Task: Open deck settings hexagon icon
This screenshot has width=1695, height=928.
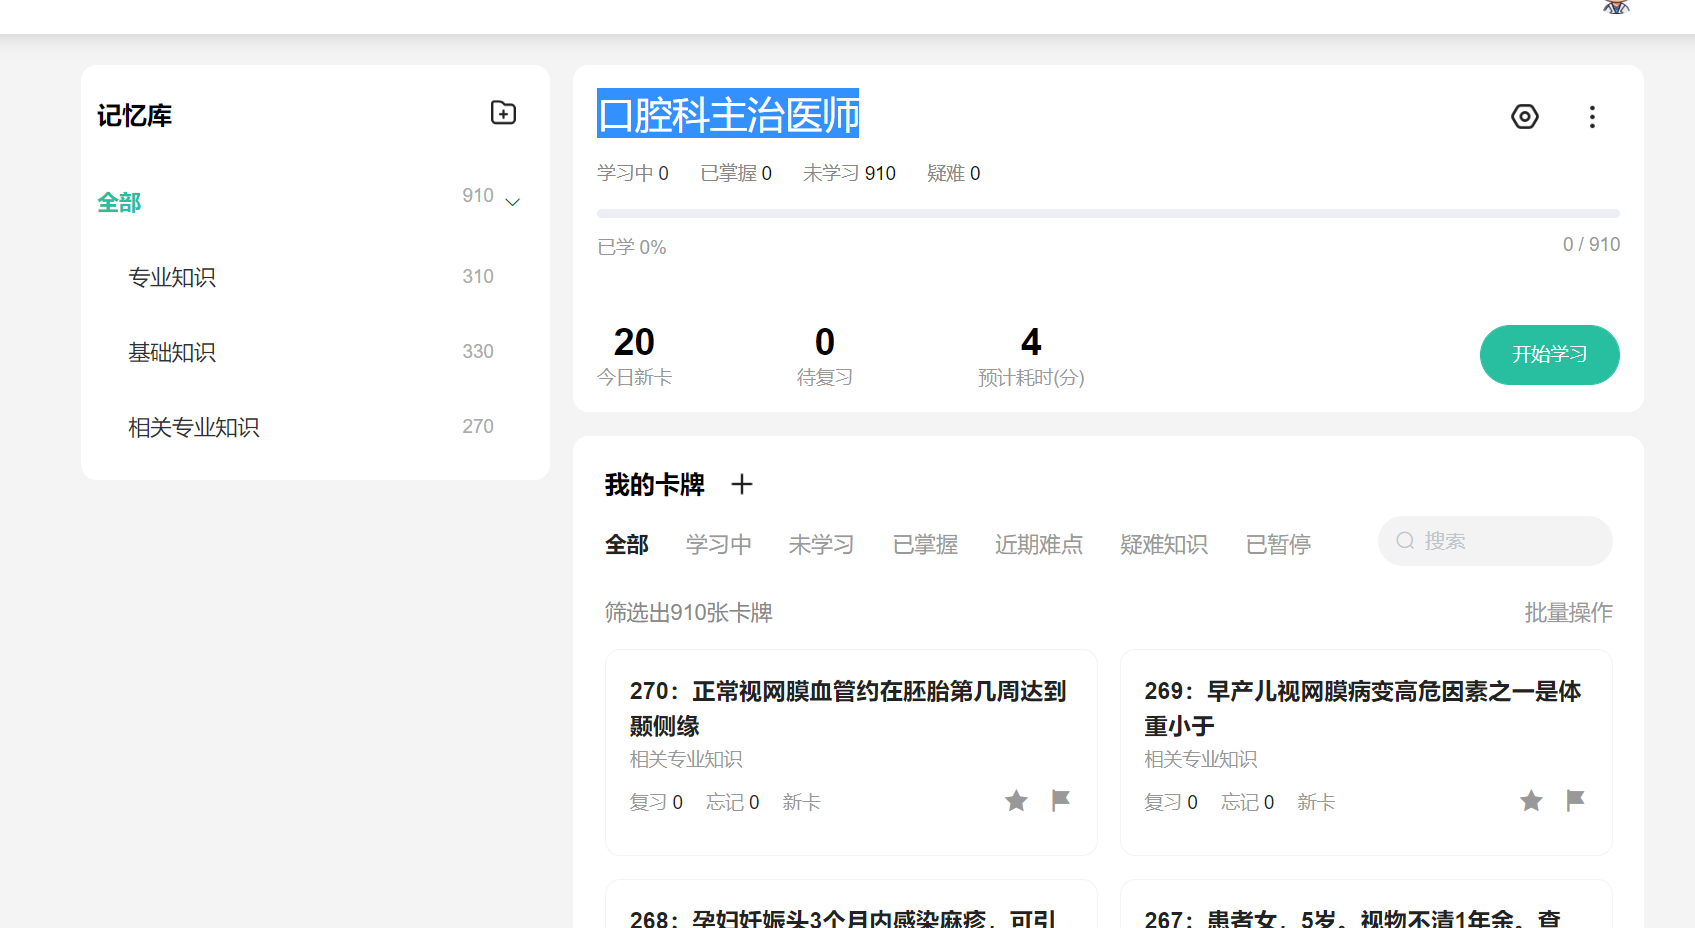Action: click(1524, 117)
